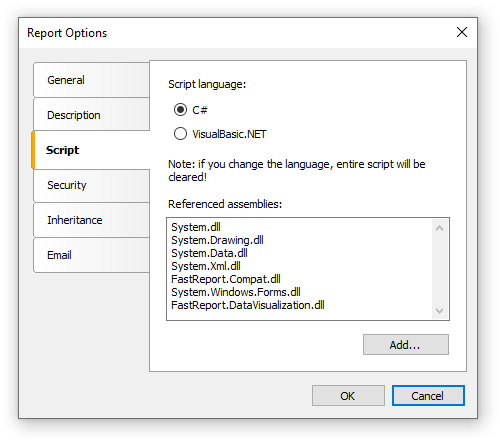The width and height of the screenshot is (500, 442).
Task: Close the Report Options dialog
Action: click(x=462, y=32)
